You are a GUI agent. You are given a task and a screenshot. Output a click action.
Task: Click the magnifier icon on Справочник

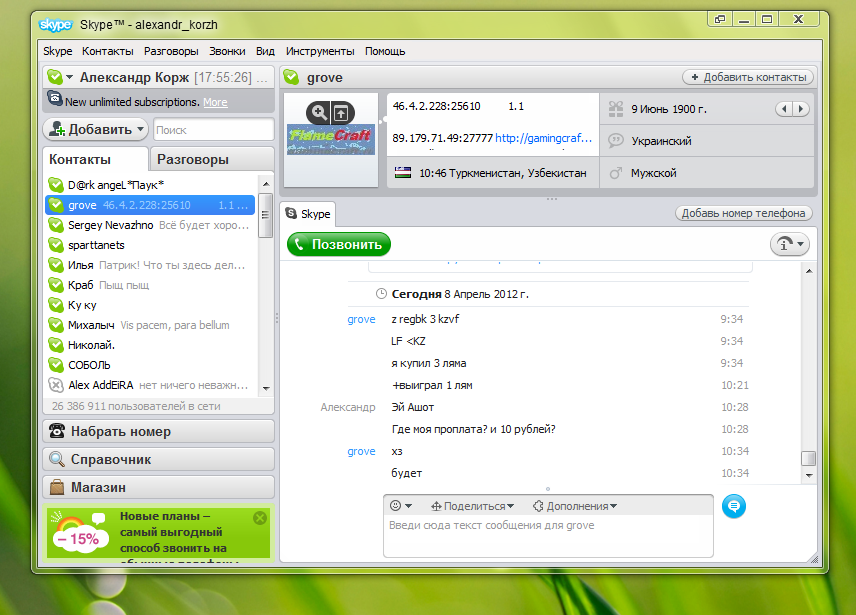pos(57,459)
